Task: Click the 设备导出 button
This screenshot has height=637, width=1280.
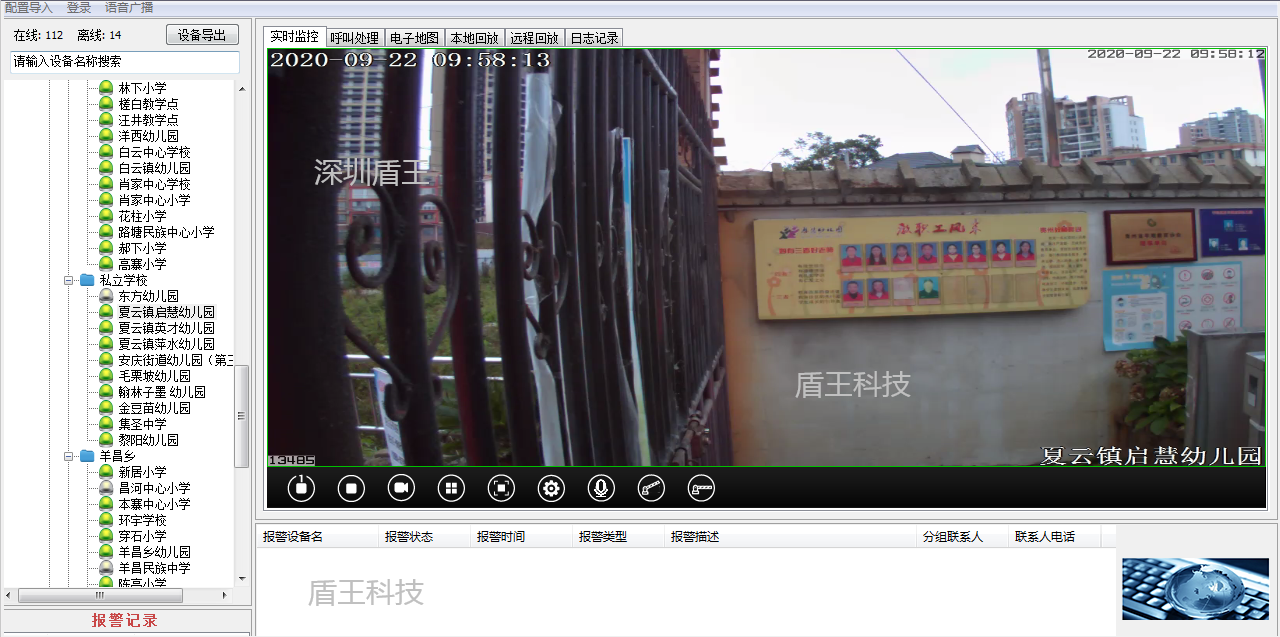Action: coord(202,35)
